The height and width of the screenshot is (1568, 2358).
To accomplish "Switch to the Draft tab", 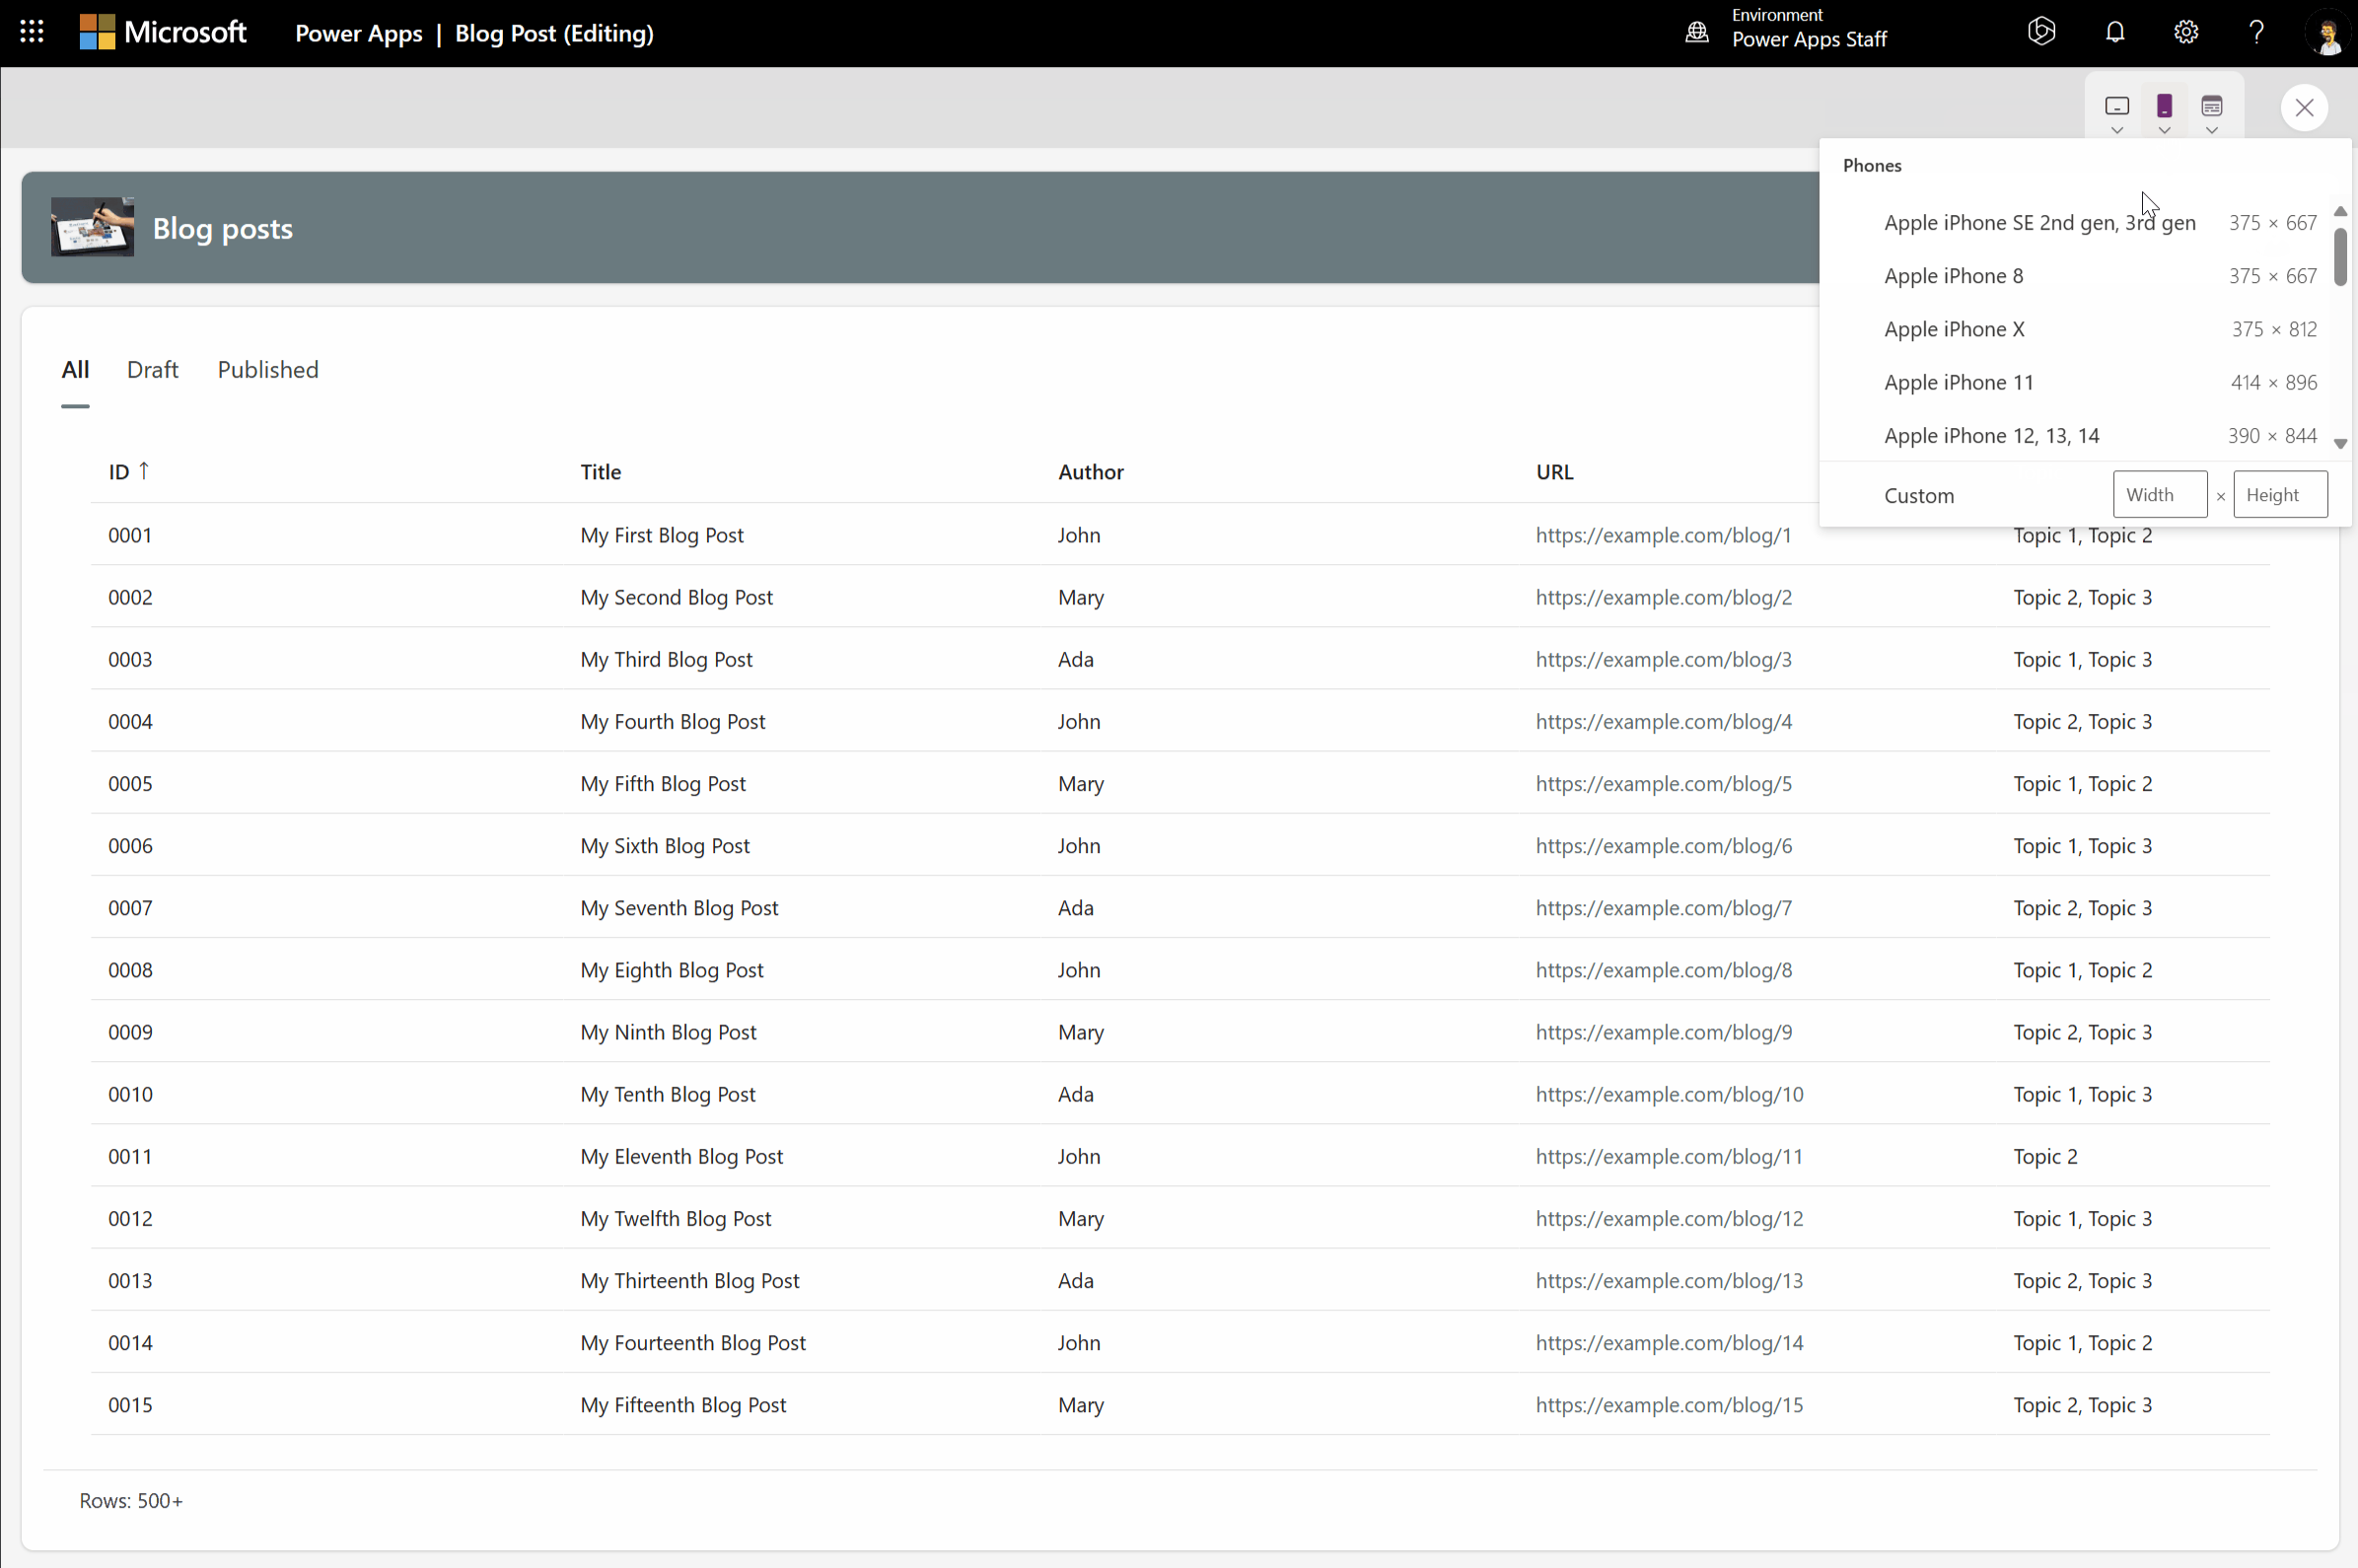I will [152, 369].
